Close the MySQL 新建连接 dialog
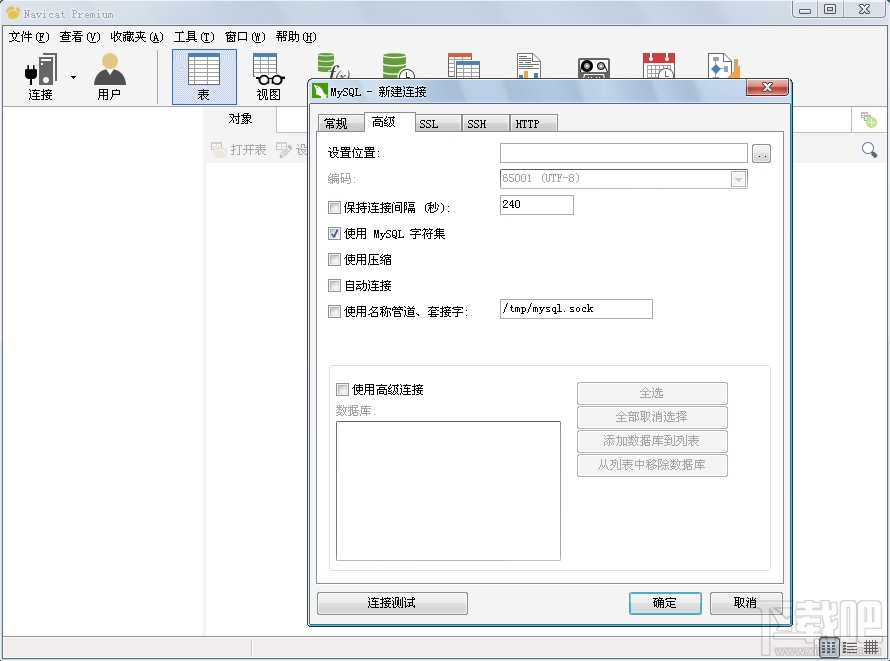The width and height of the screenshot is (890, 661). (767, 87)
